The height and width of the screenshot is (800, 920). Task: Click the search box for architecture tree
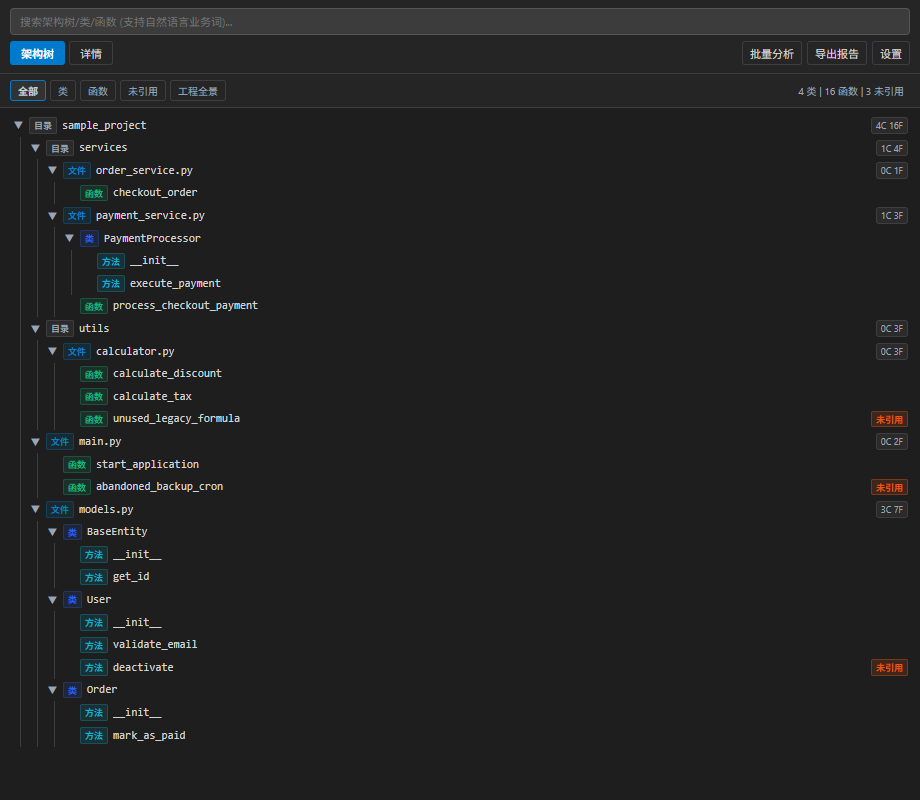[x=459, y=22]
